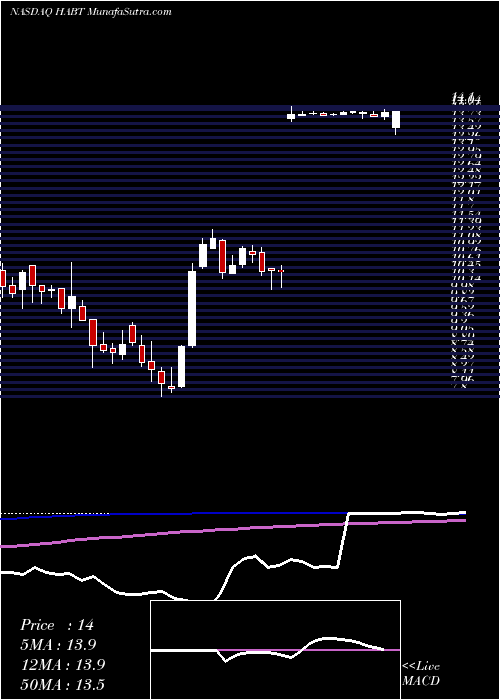Click the NASDAQ HABT MunafaSutra.com title text
This screenshot has height=700, width=500.
[x=91, y=12]
